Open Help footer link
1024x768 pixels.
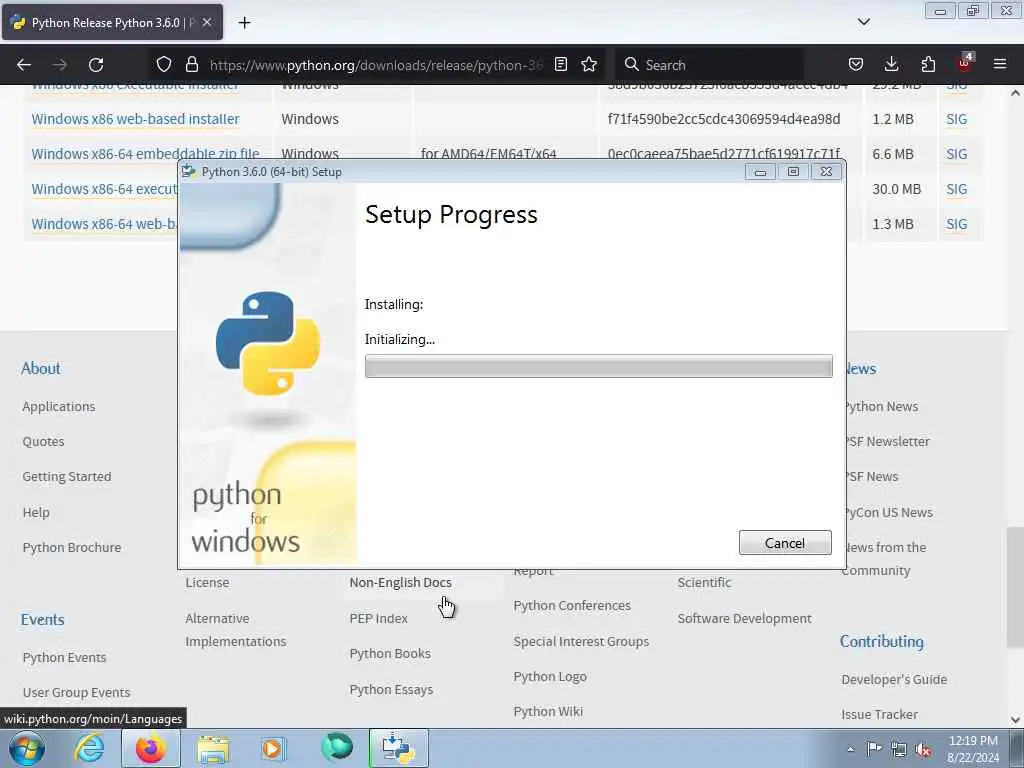coord(36,512)
